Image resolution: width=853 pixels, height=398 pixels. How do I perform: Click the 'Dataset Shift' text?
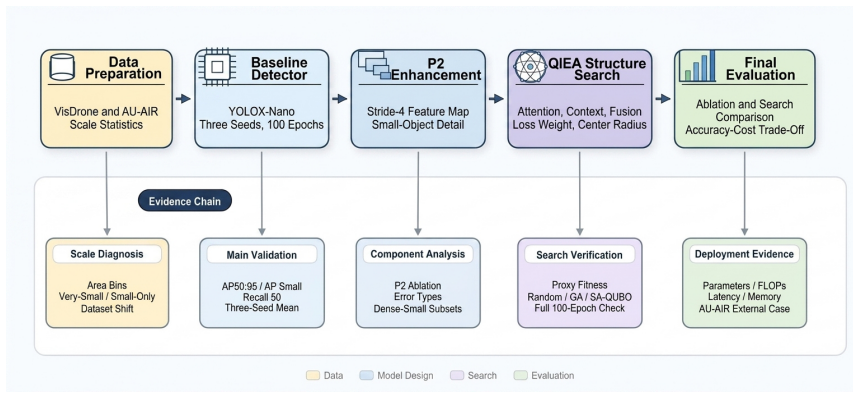coord(107,308)
